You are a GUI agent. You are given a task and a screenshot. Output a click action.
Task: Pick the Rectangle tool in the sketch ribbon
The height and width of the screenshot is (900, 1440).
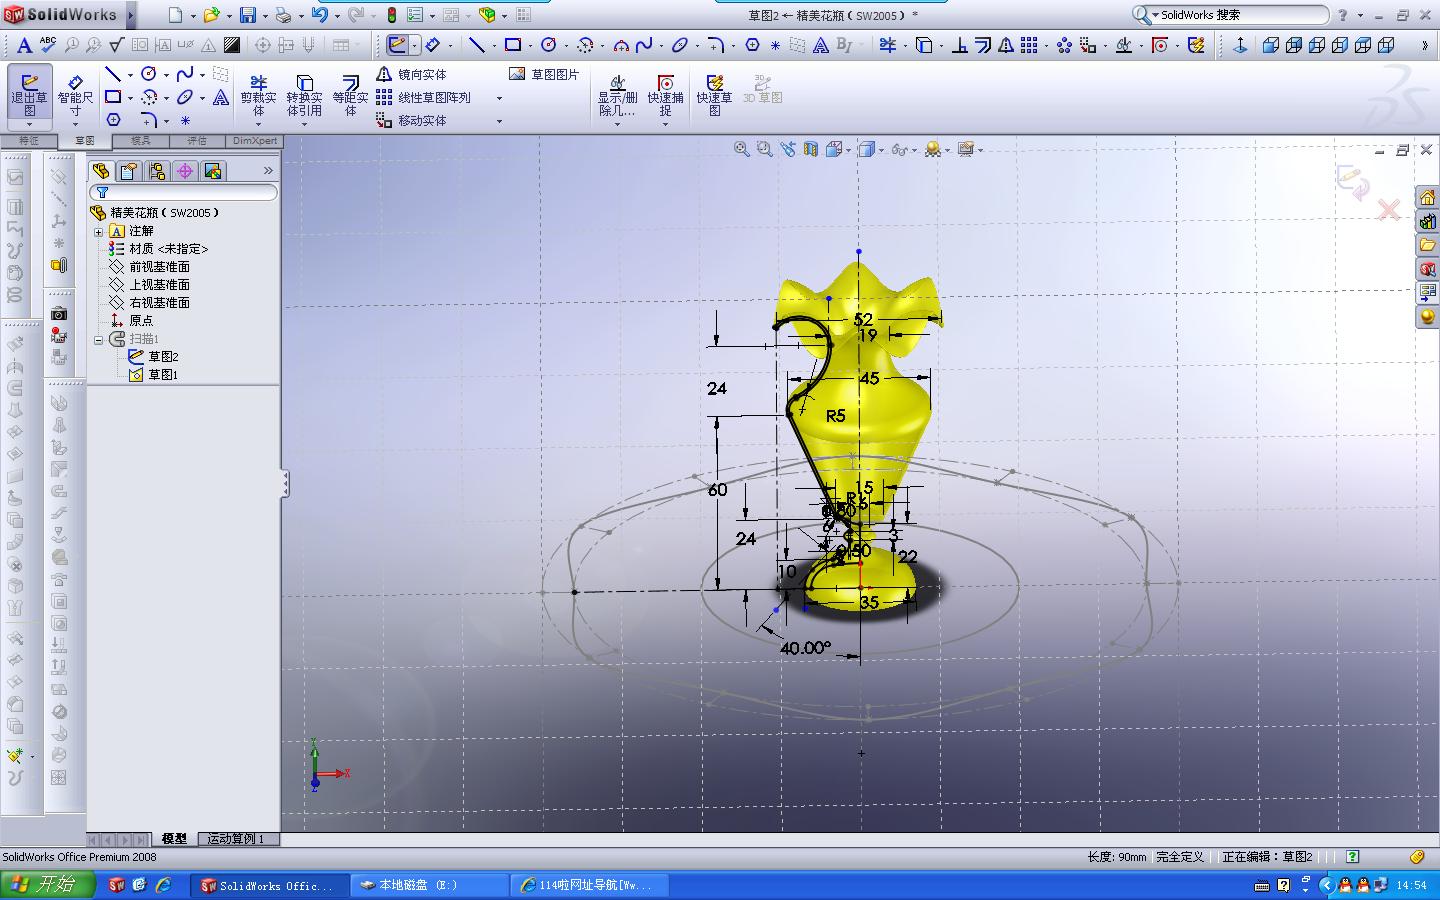click(113, 97)
